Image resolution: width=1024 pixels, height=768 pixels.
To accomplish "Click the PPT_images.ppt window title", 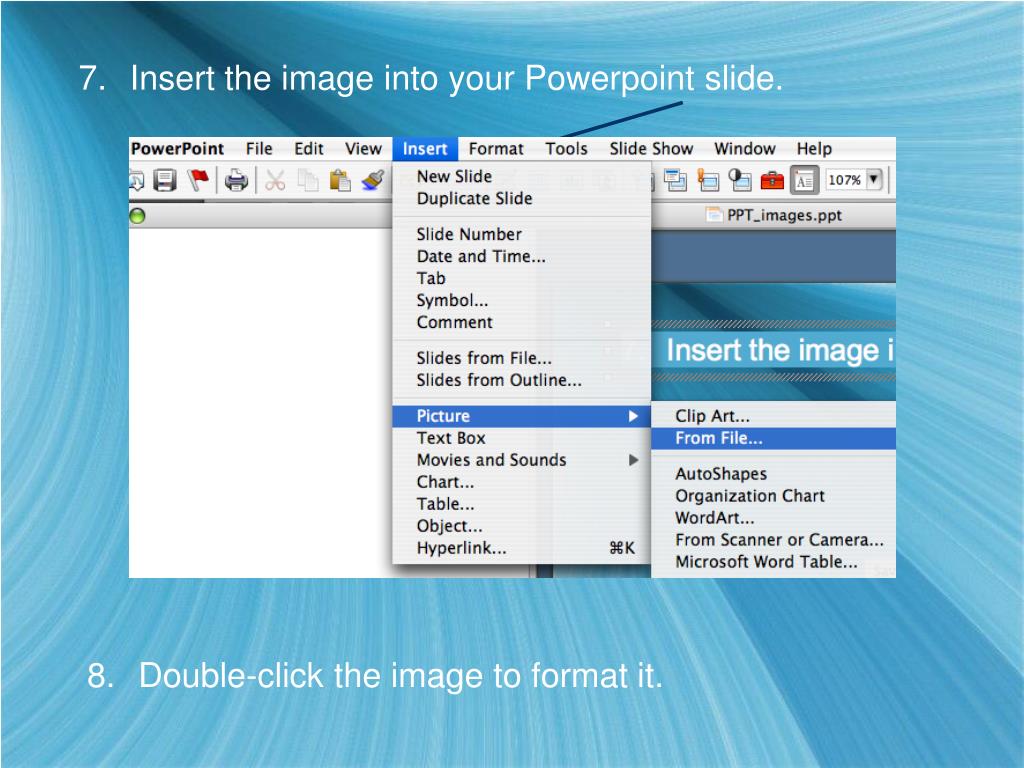I will point(784,215).
